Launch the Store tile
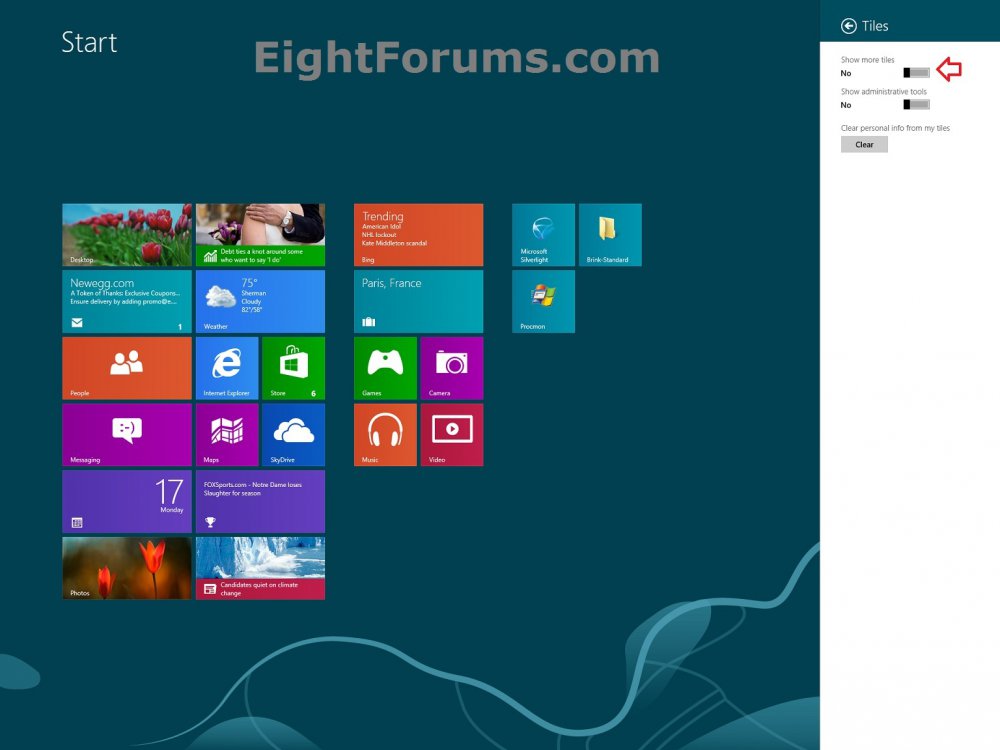The height and width of the screenshot is (750, 1000). tap(293, 368)
